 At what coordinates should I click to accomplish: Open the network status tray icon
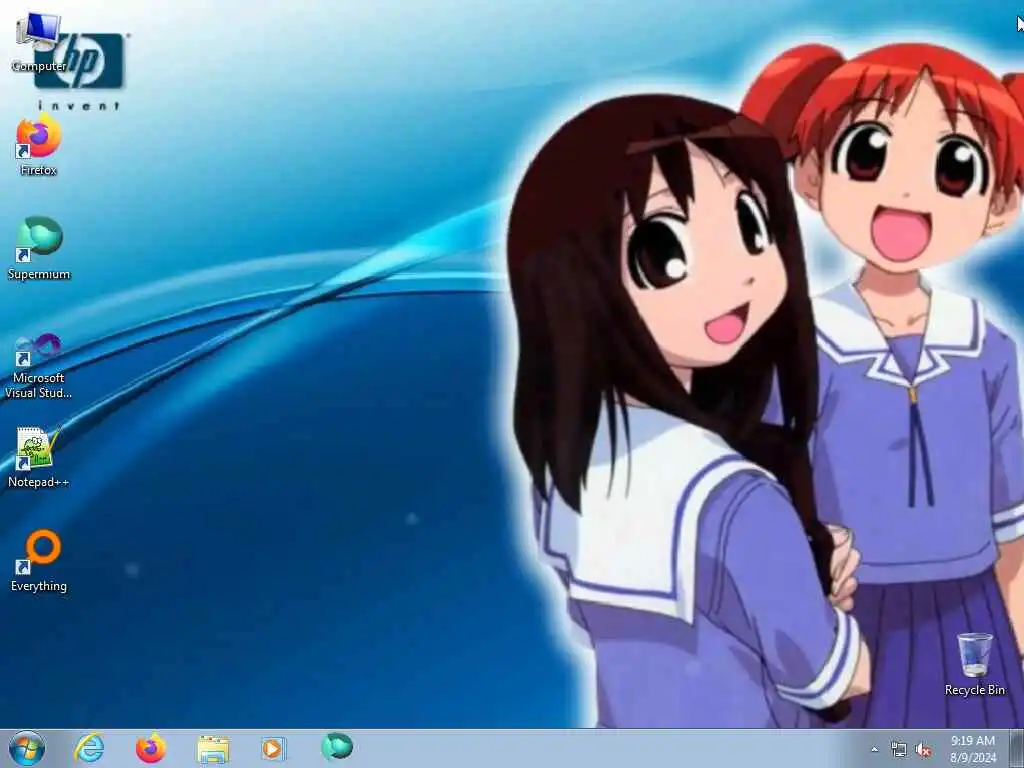(899, 750)
